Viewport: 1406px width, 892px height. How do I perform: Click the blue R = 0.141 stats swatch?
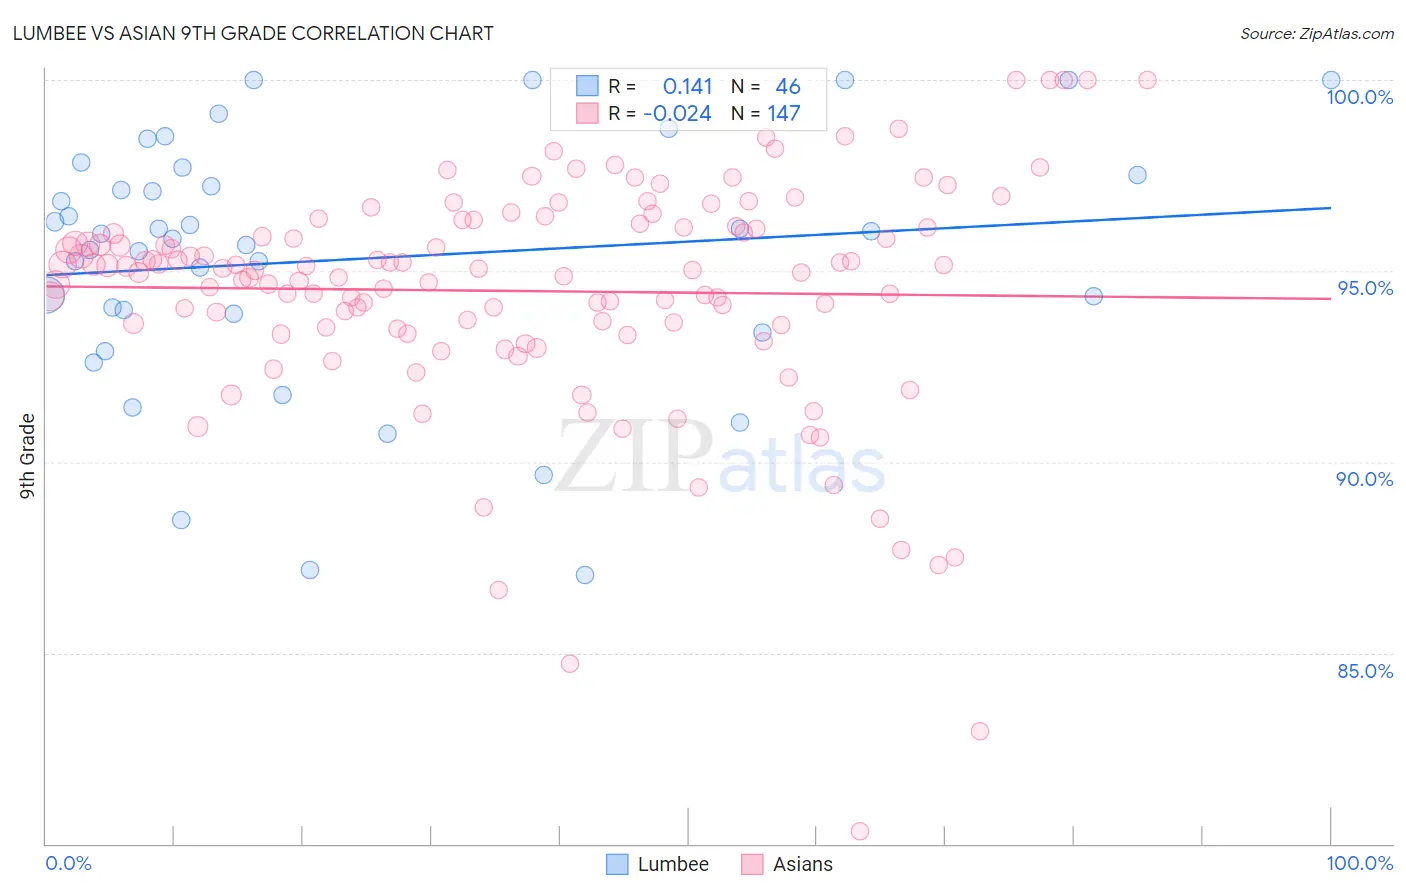587,87
